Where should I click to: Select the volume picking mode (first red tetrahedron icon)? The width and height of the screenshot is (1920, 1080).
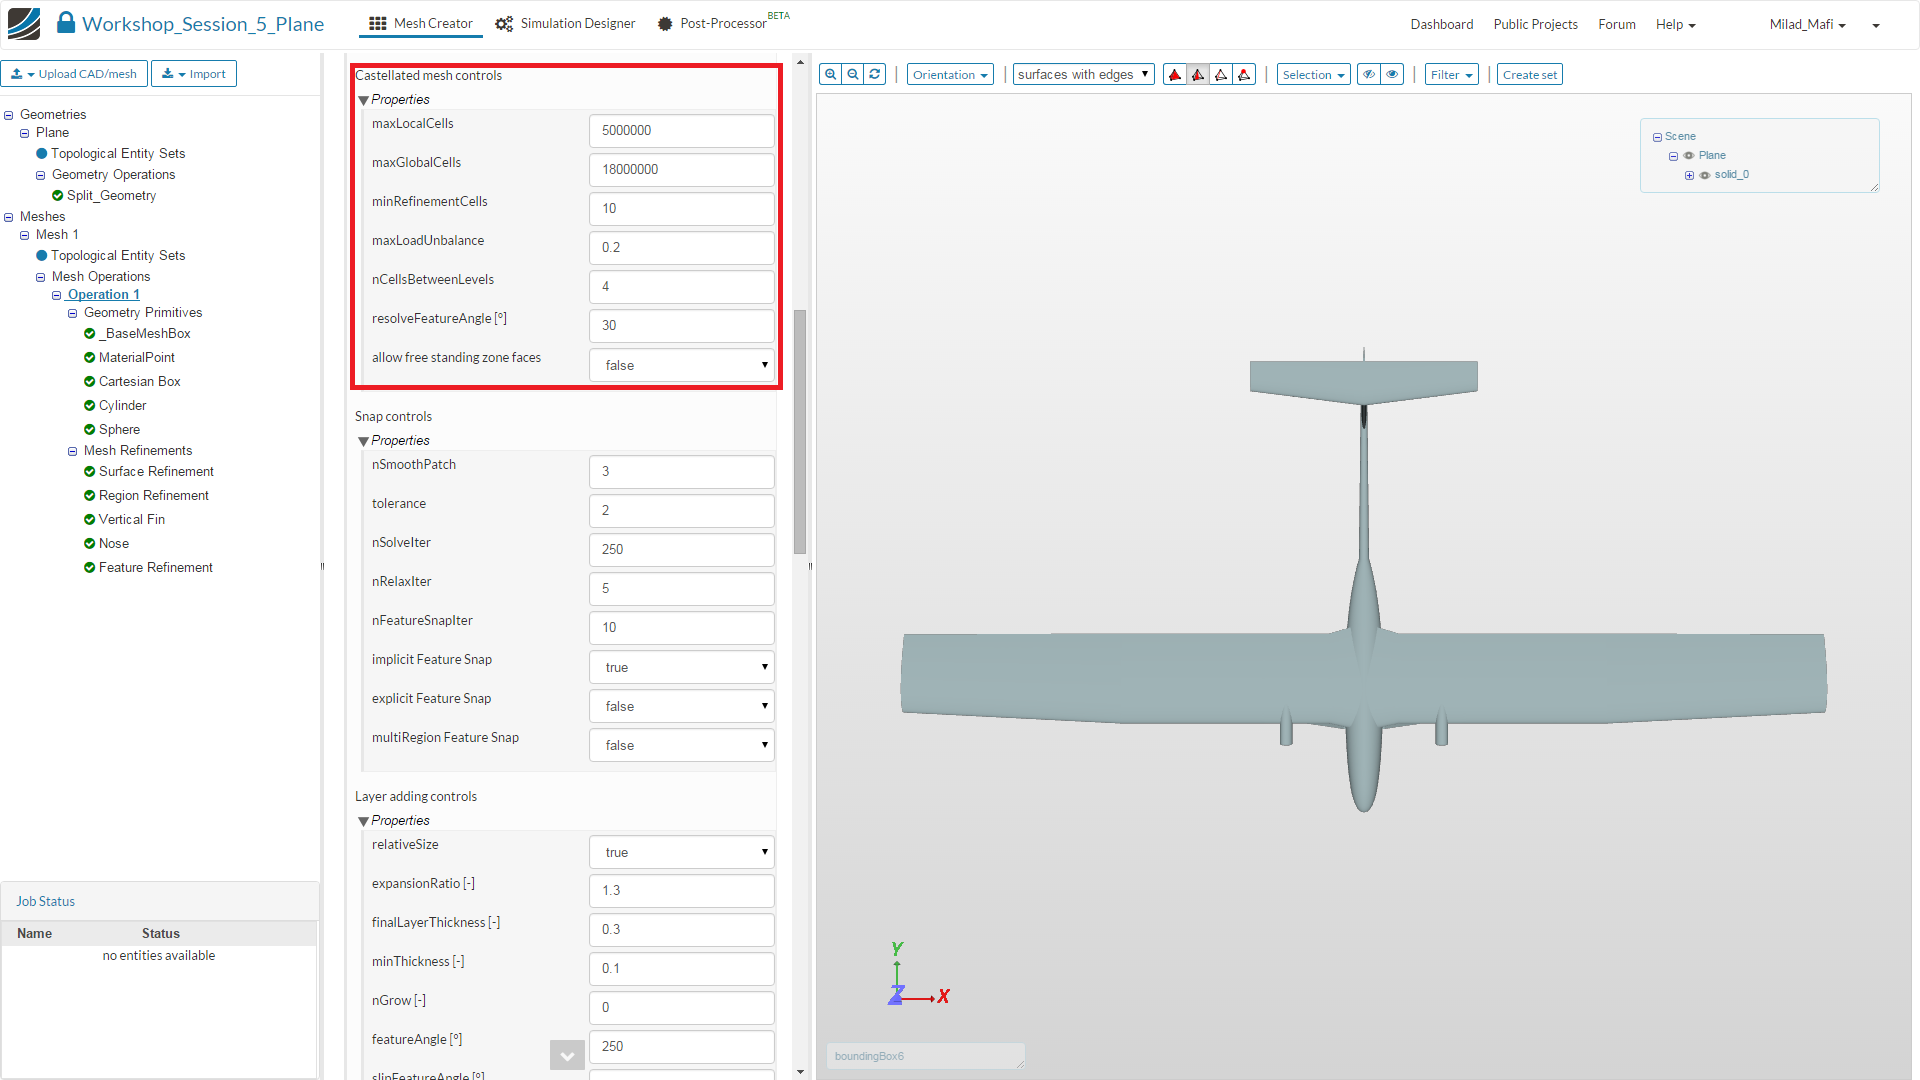click(1175, 75)
